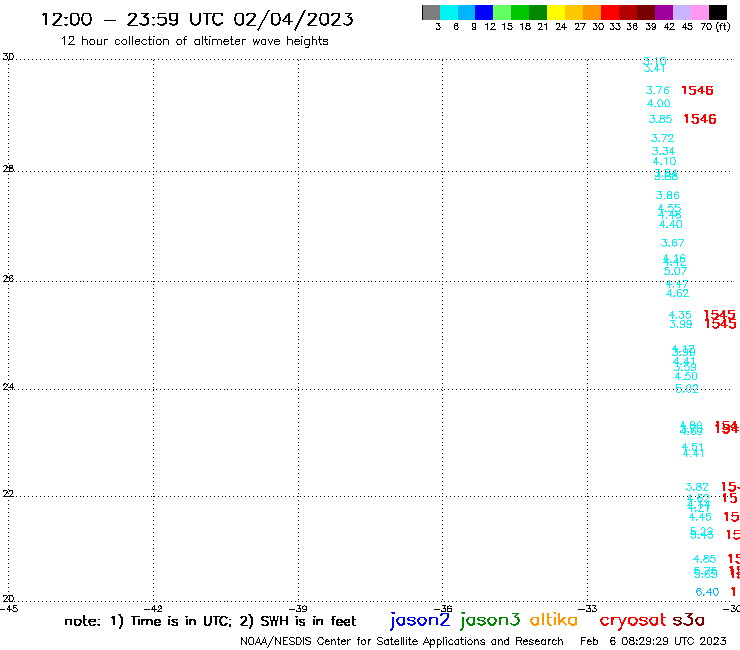
Task: Select the wave height reading '5.07'
Action: (675, 271)
